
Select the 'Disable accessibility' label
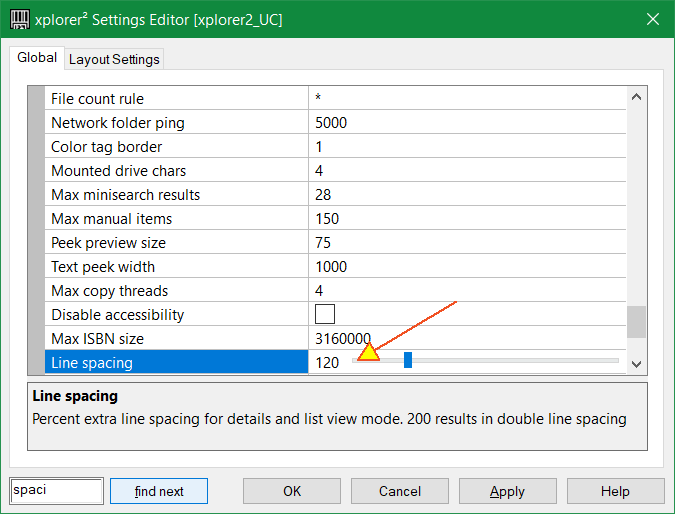coord(118,315)
